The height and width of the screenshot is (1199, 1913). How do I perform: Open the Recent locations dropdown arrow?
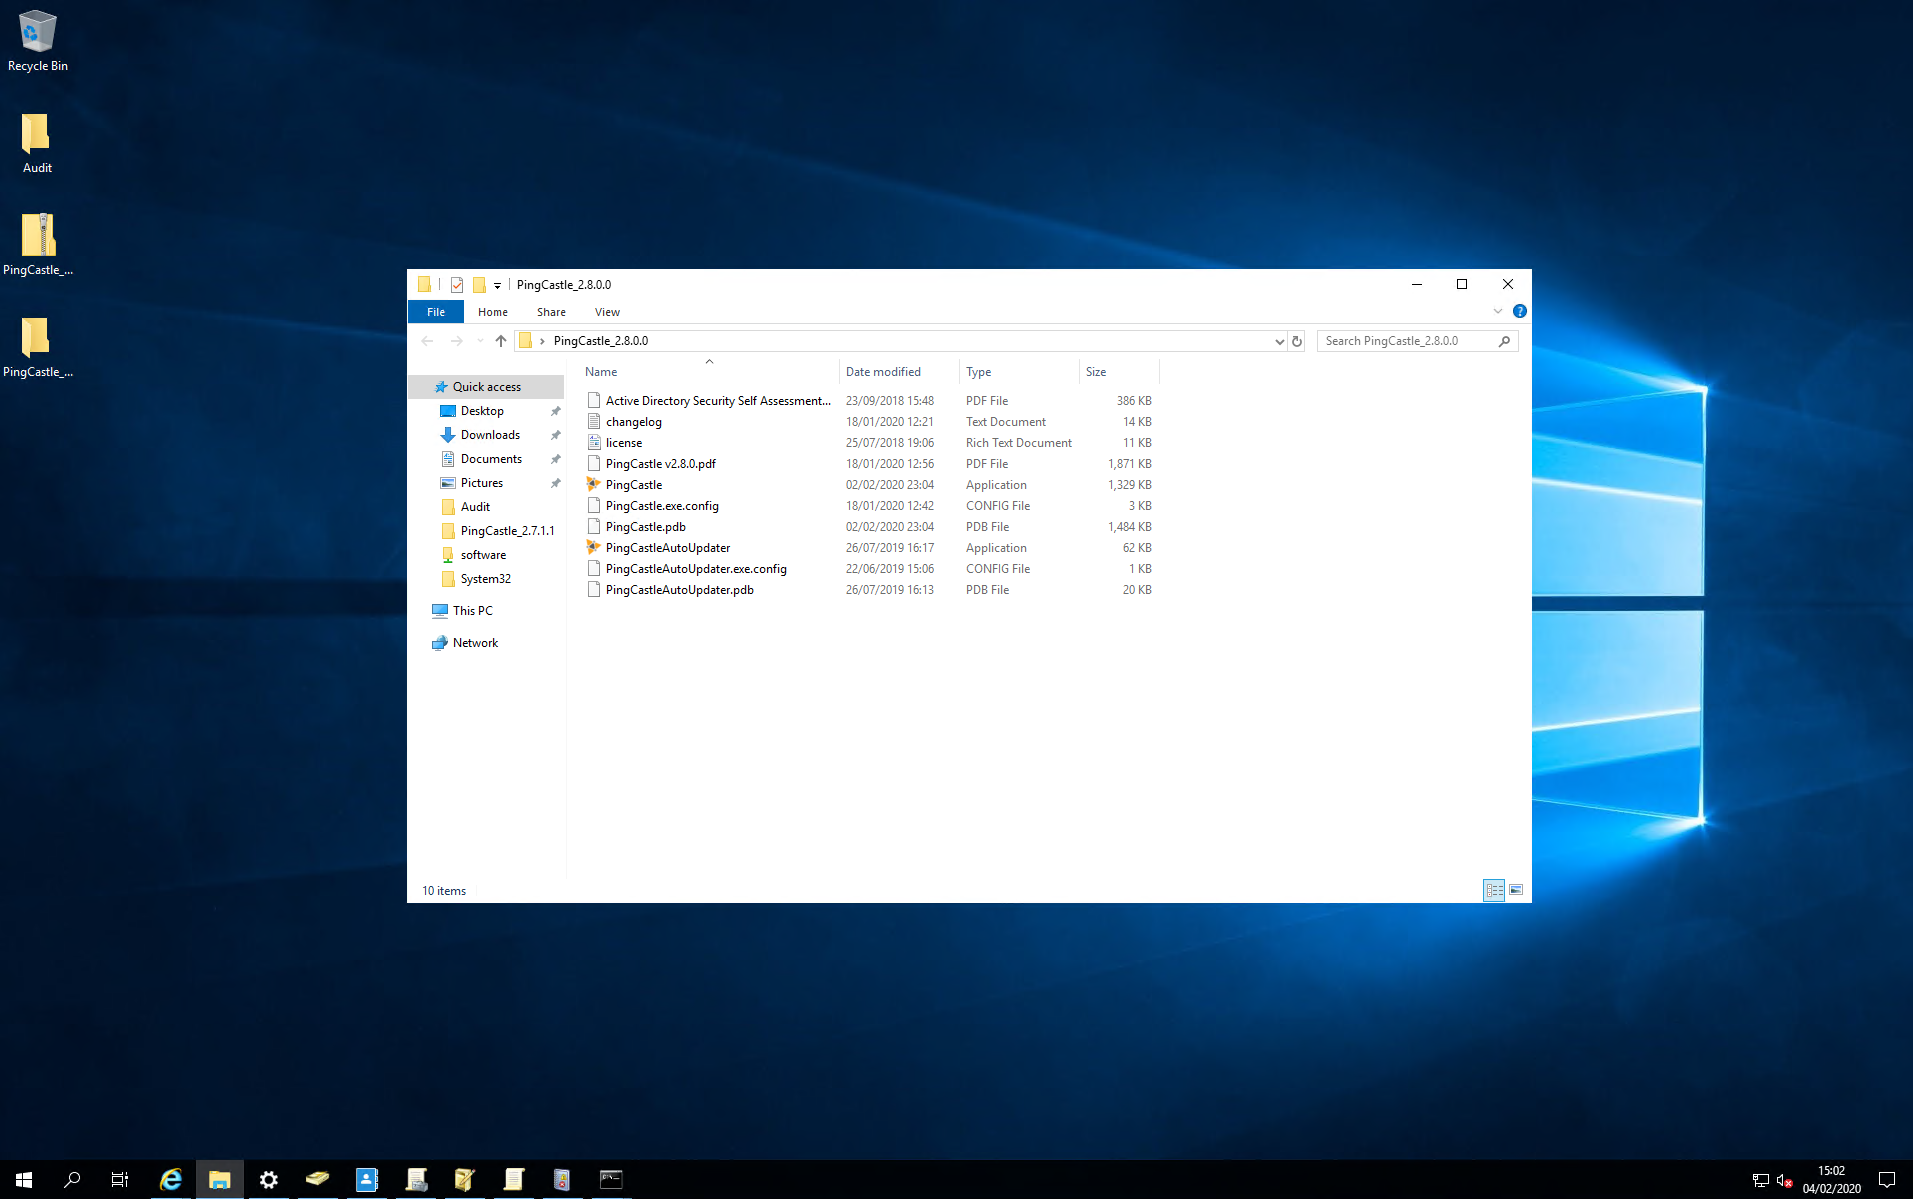pyautogui.click(x=480, y=341)
